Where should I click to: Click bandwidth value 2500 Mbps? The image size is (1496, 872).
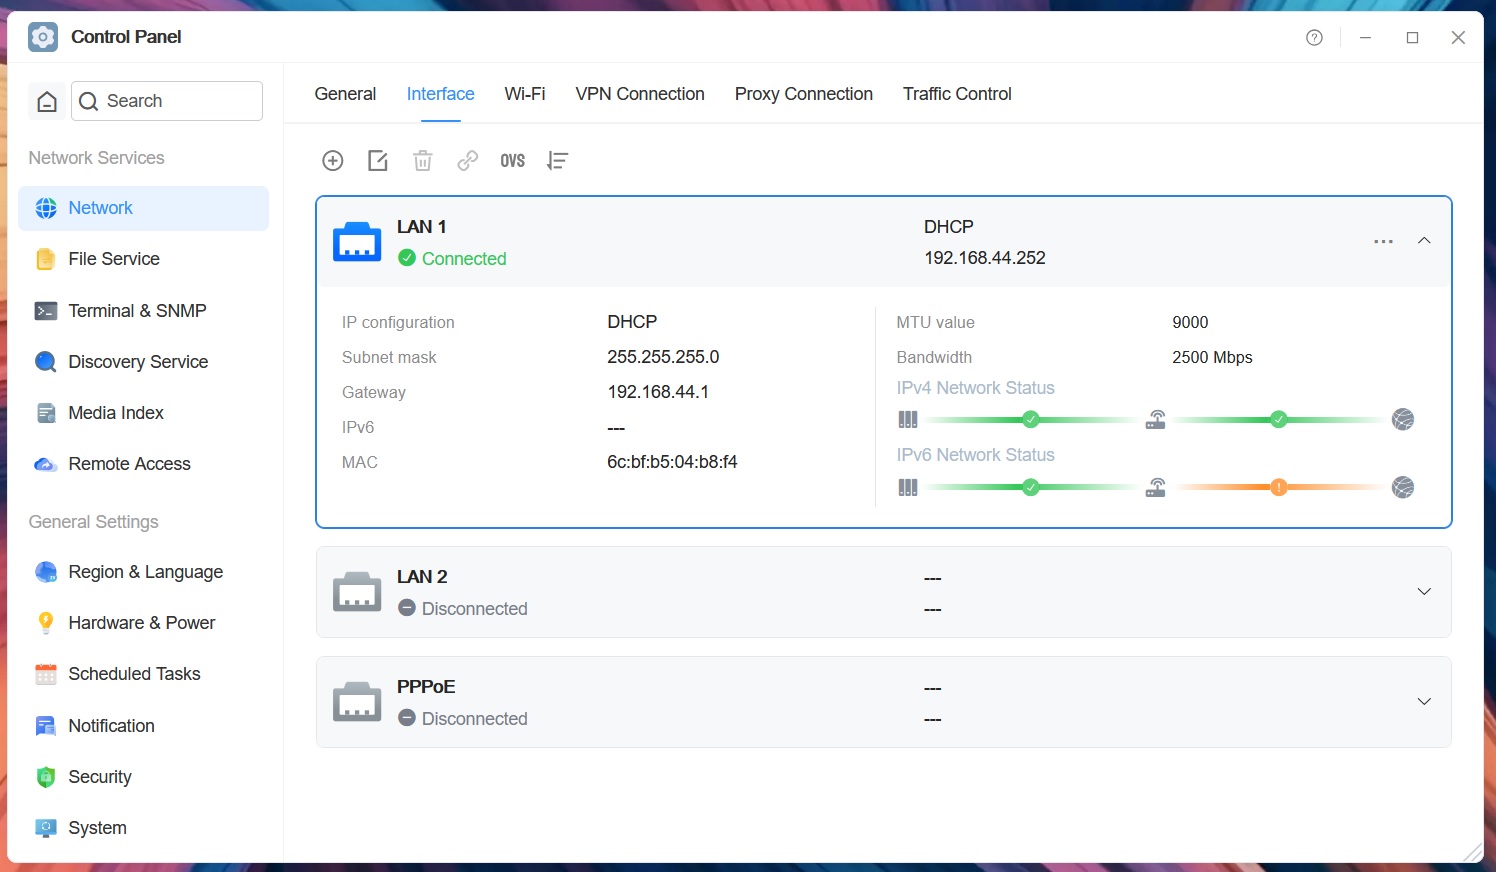click(x=1212, y=357)
